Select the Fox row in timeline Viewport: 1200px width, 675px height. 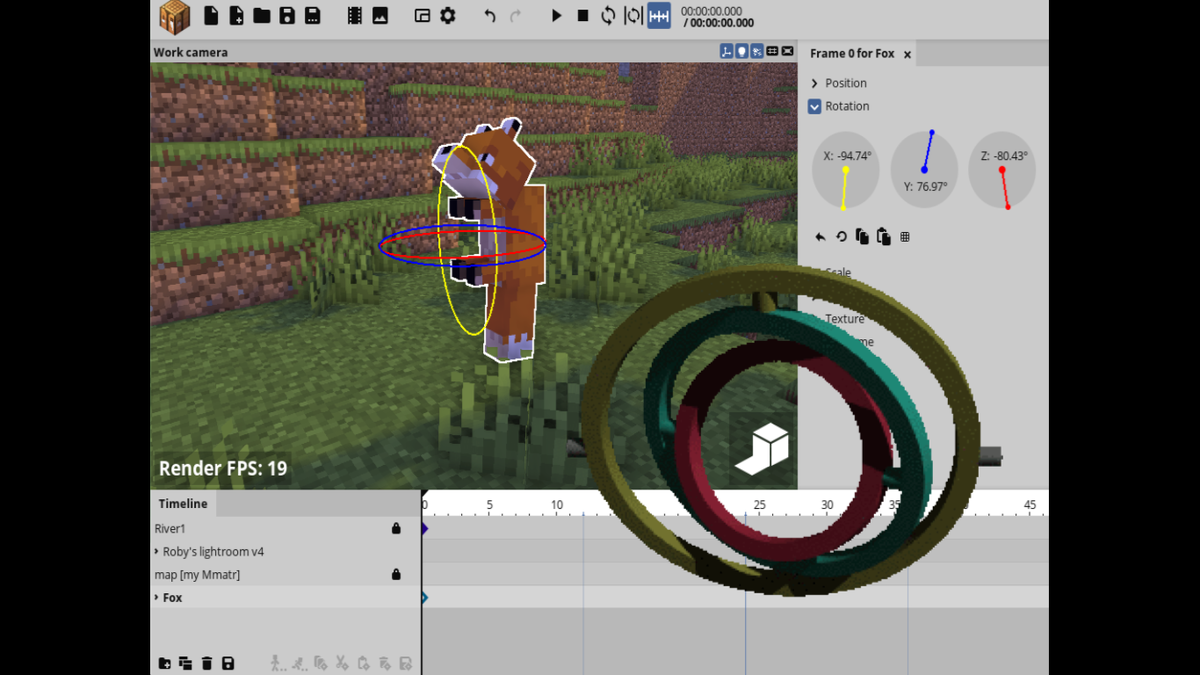[285, 597]
